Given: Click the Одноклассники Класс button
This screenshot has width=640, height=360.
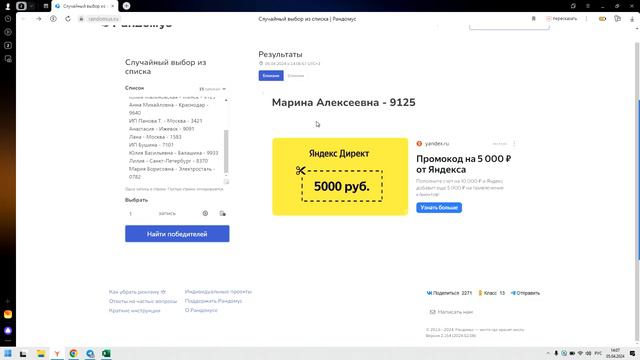Looking at the screenshot, I should coord(492,293).
